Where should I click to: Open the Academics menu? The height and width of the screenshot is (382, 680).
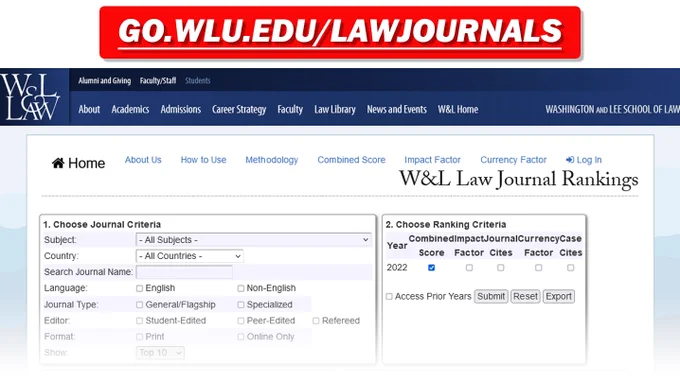pos(130,109)
